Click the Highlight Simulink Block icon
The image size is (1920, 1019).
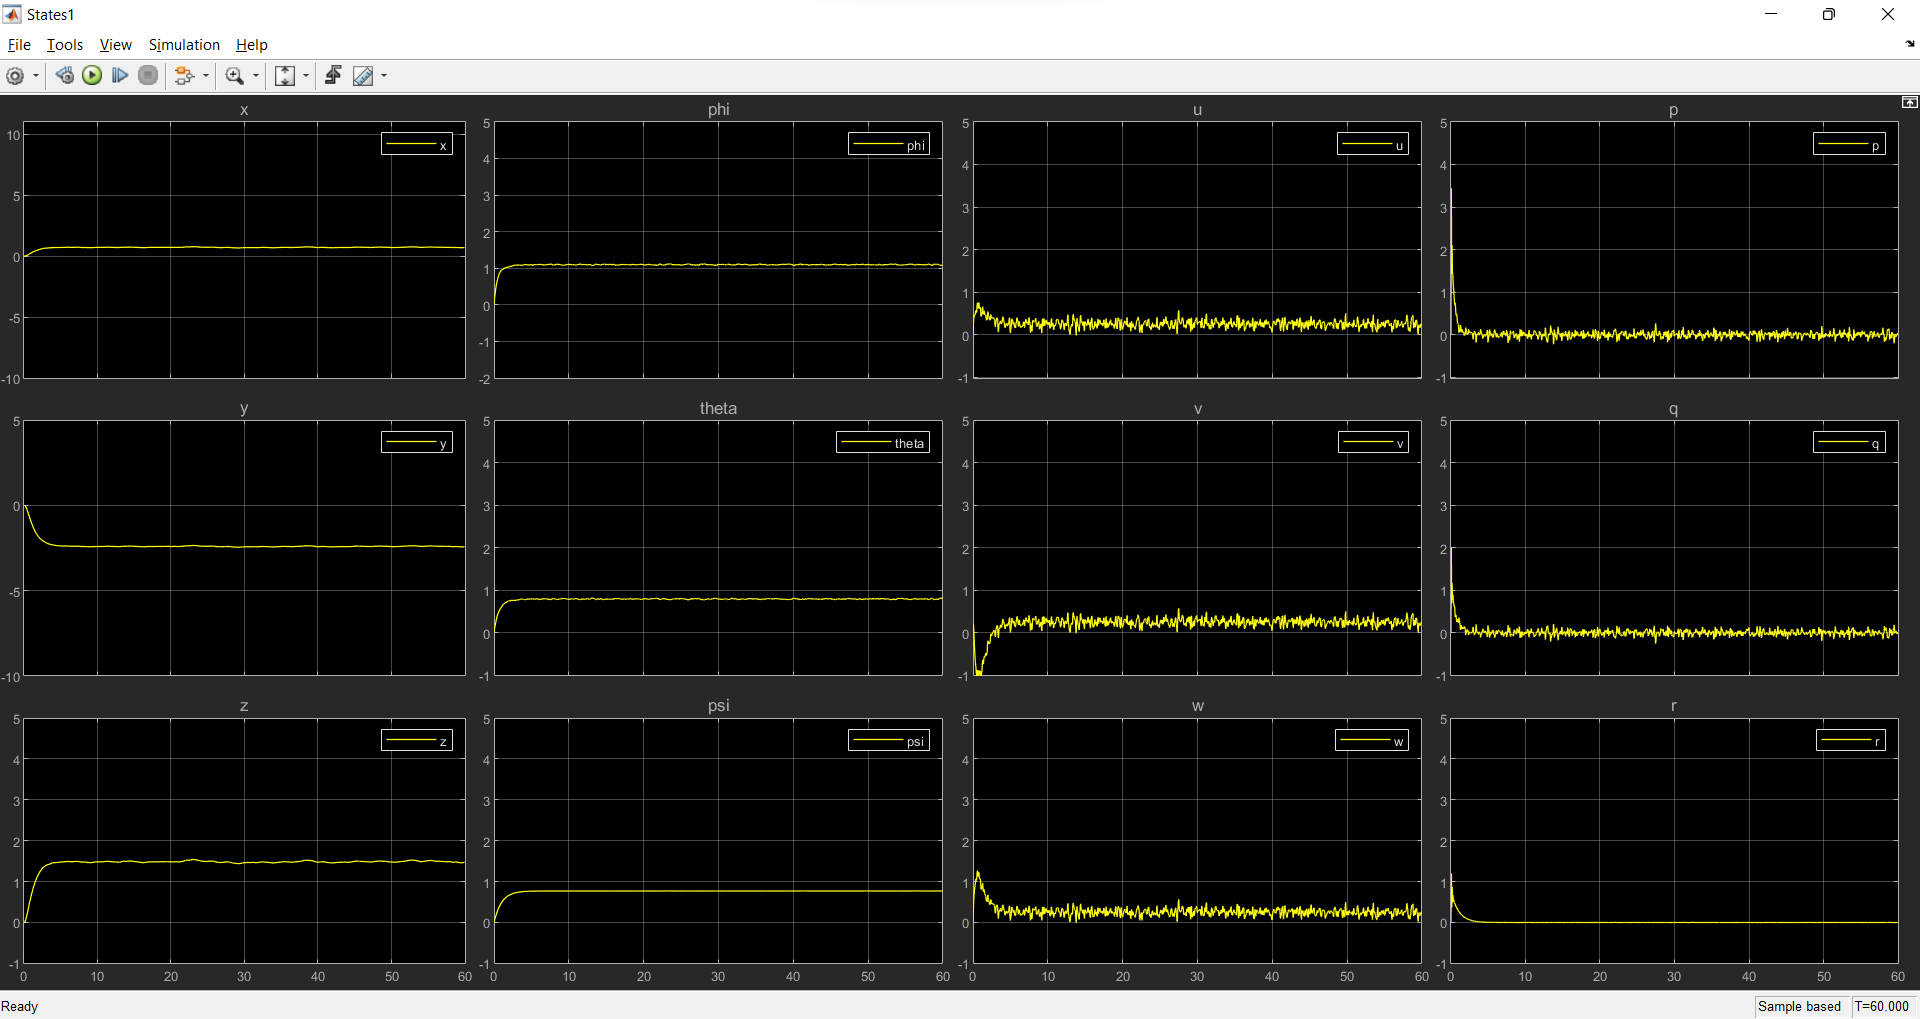click(x=184, y=76)
